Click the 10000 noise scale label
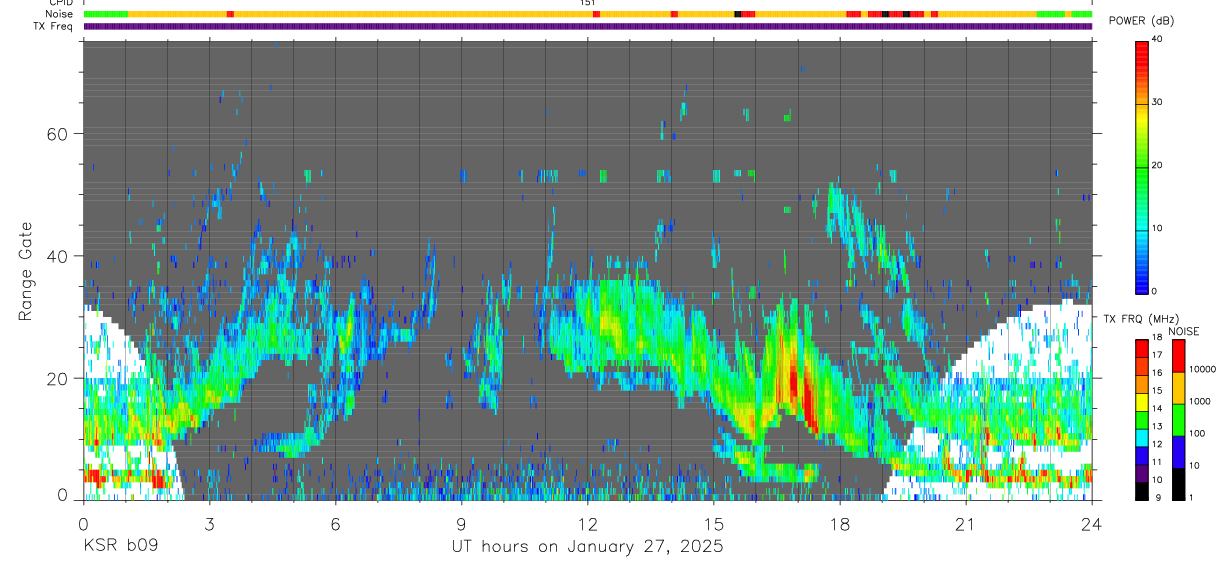Image resolution: width=1228 pixels, height=567 pixels. [1203, 369]
